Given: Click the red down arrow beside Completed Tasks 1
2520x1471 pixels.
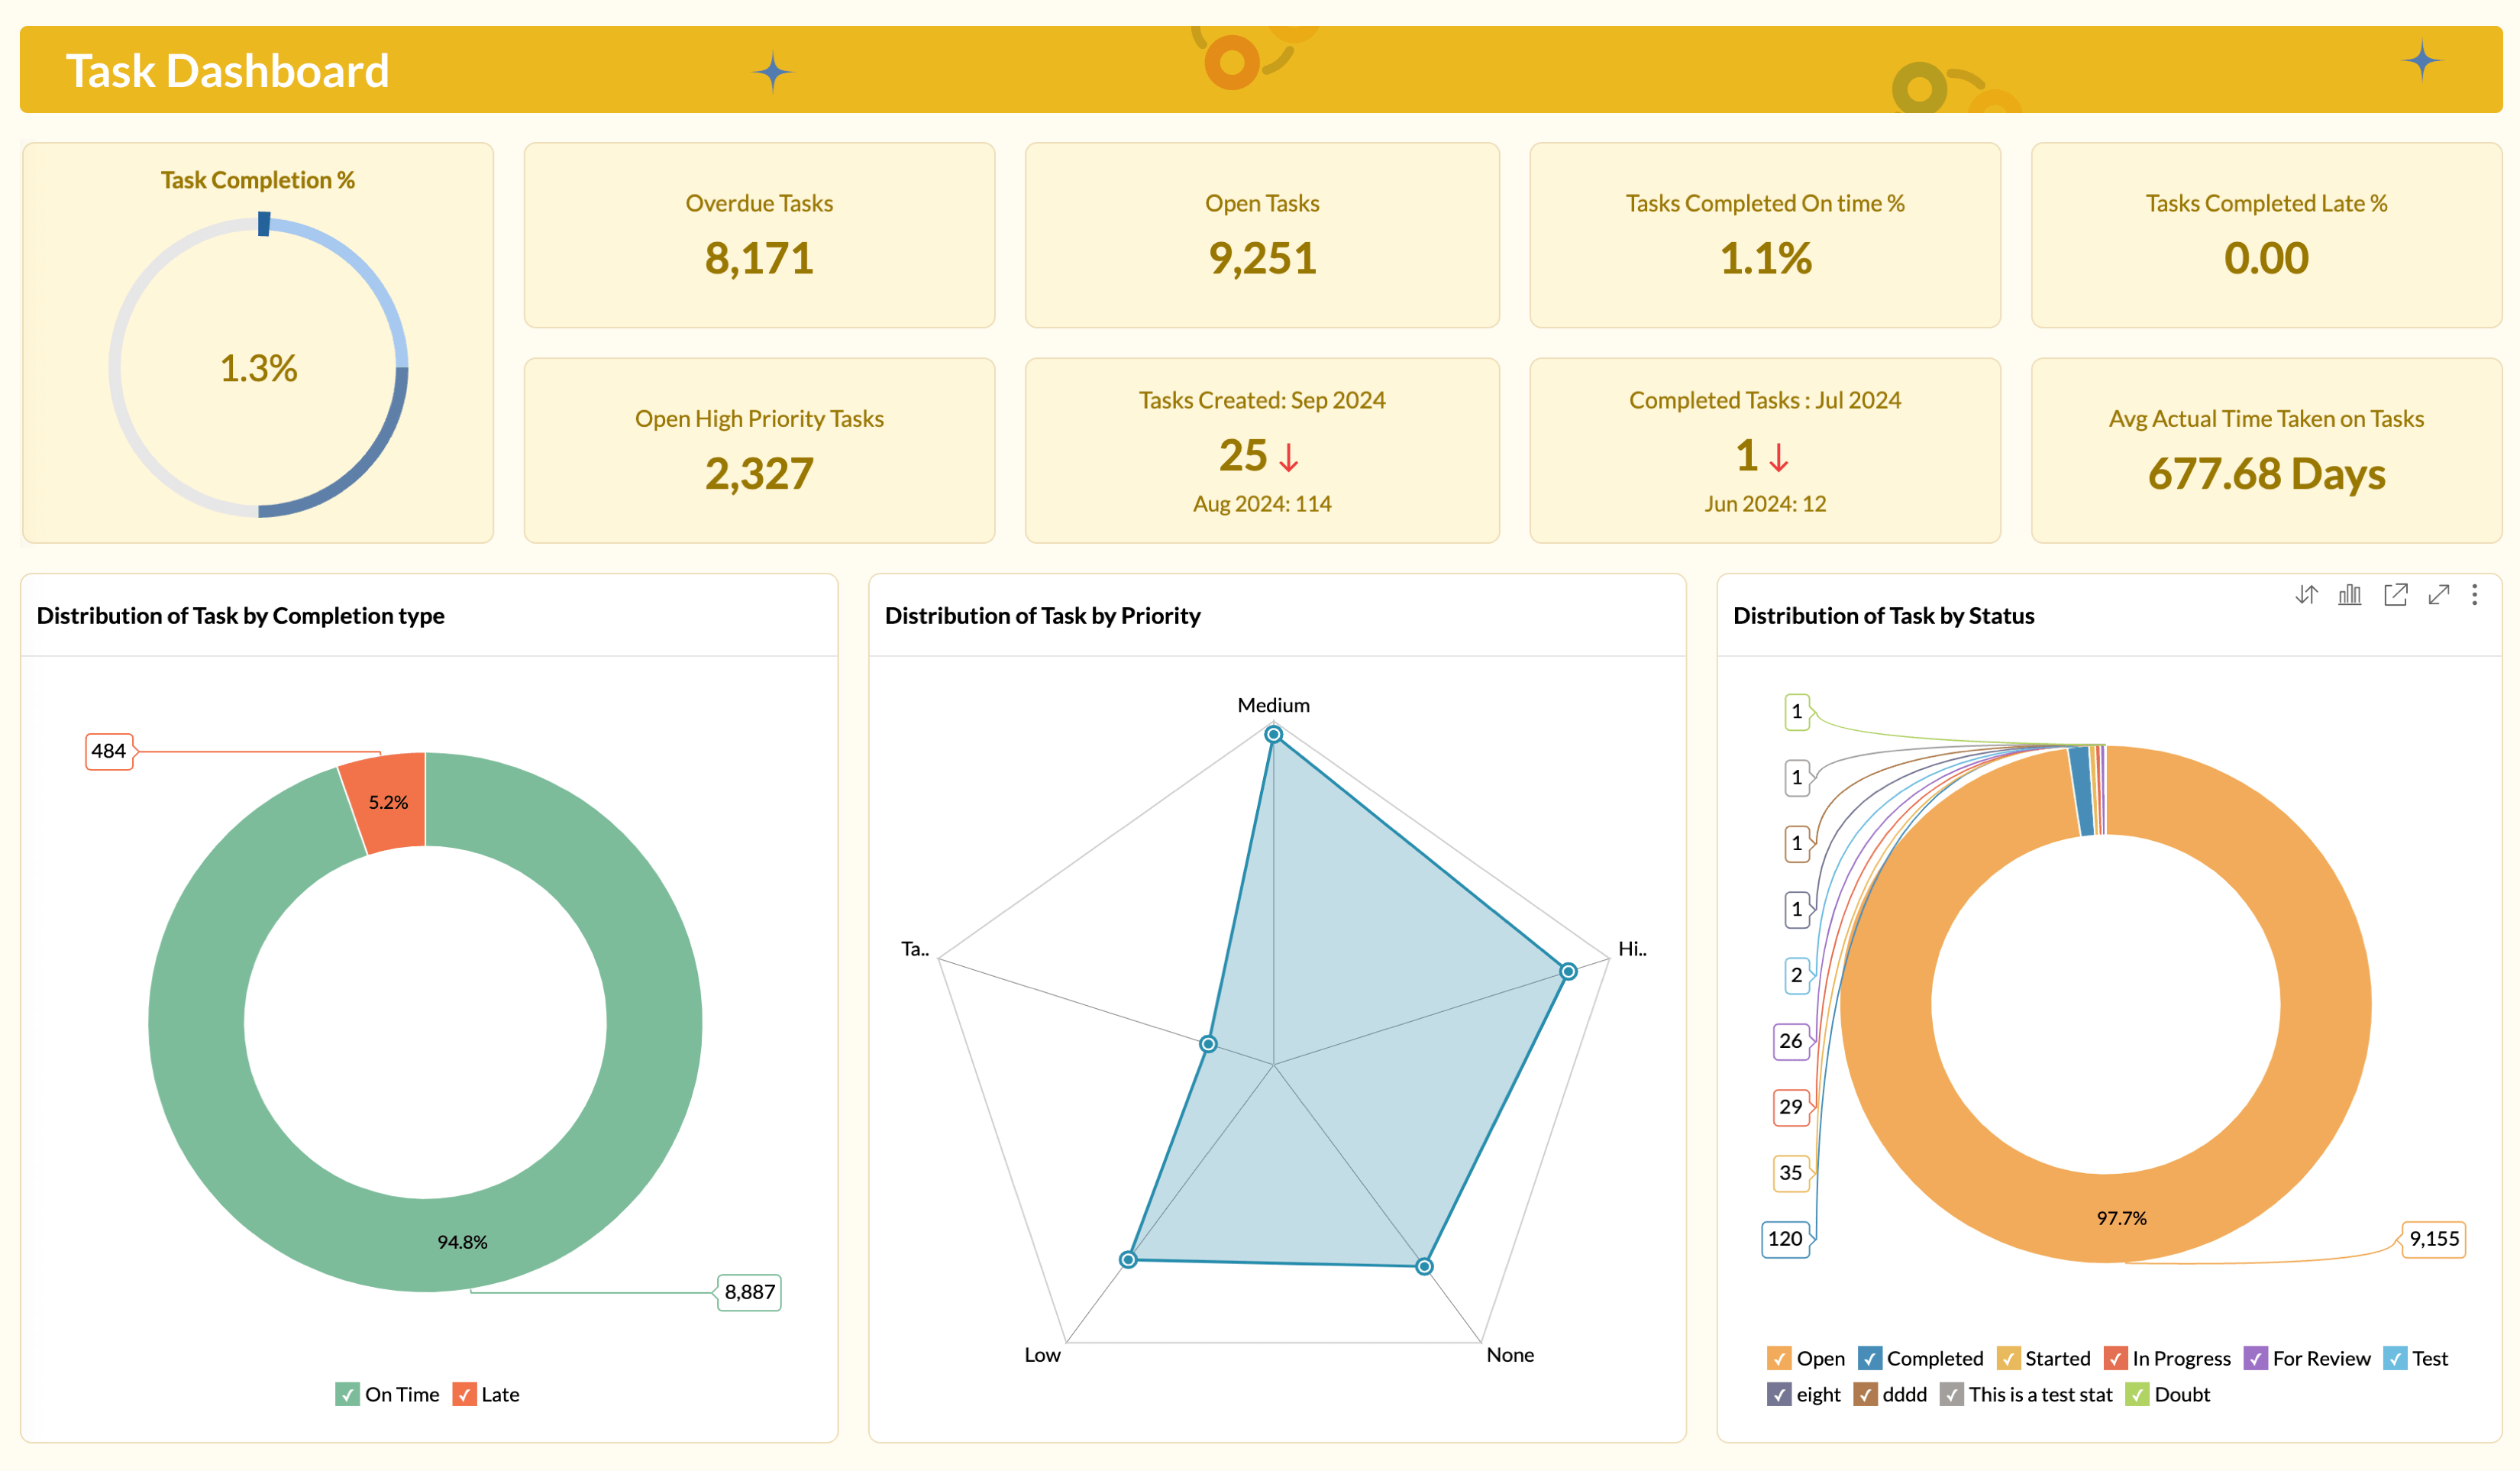Looking at the screenshot, I should point(1779,457).
